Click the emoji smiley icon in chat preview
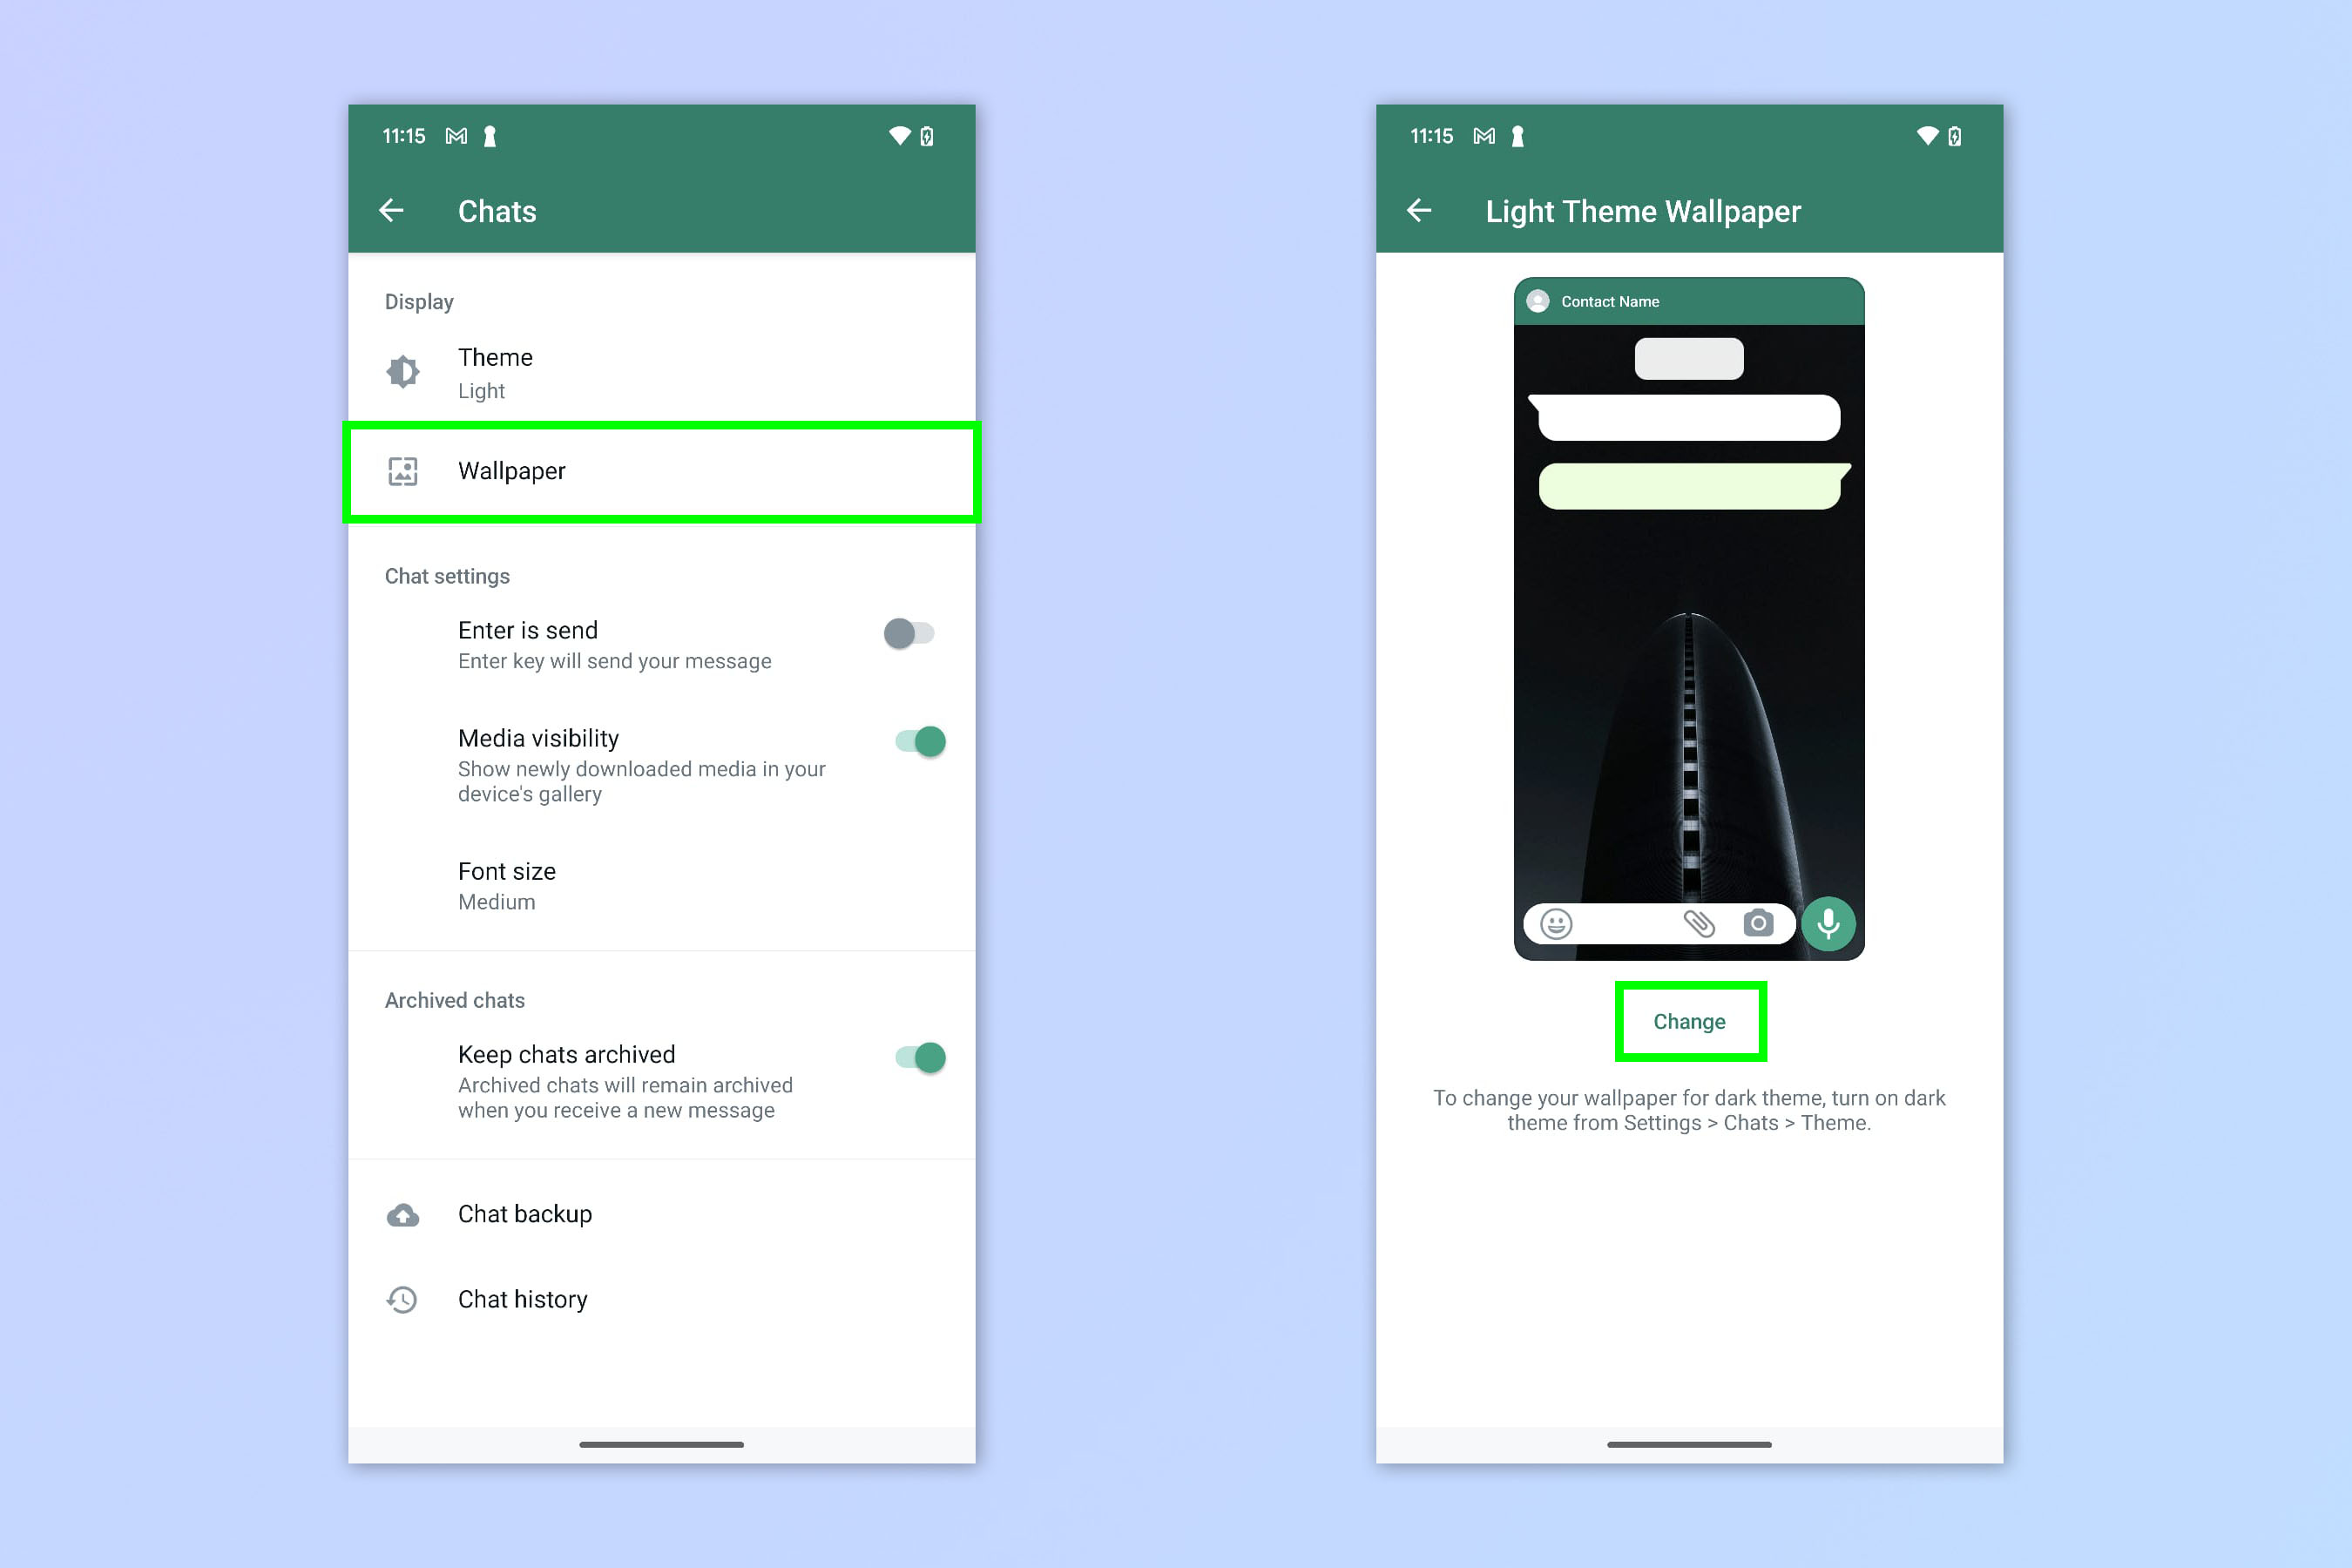Image resolution: width=2352 pixels, height=1568 pixels. coord(1554,923)
